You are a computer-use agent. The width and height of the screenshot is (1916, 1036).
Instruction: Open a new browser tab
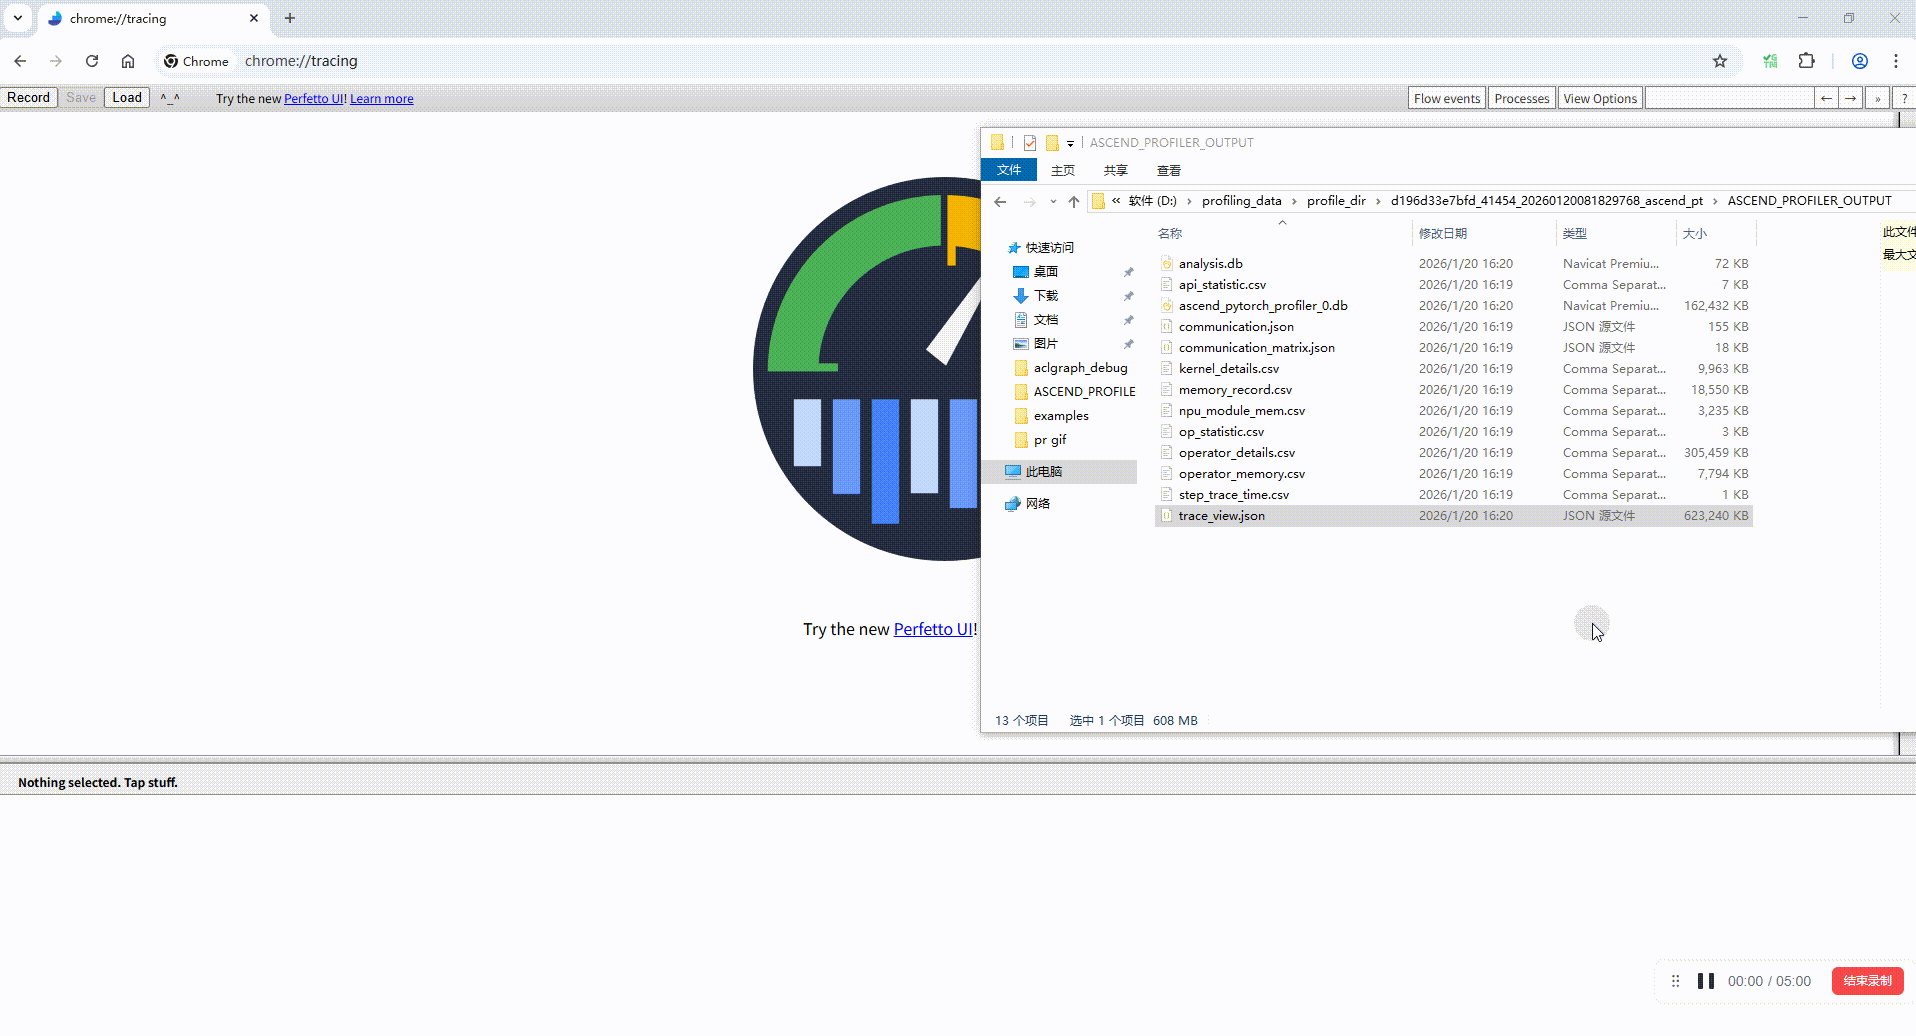point(290,18)
